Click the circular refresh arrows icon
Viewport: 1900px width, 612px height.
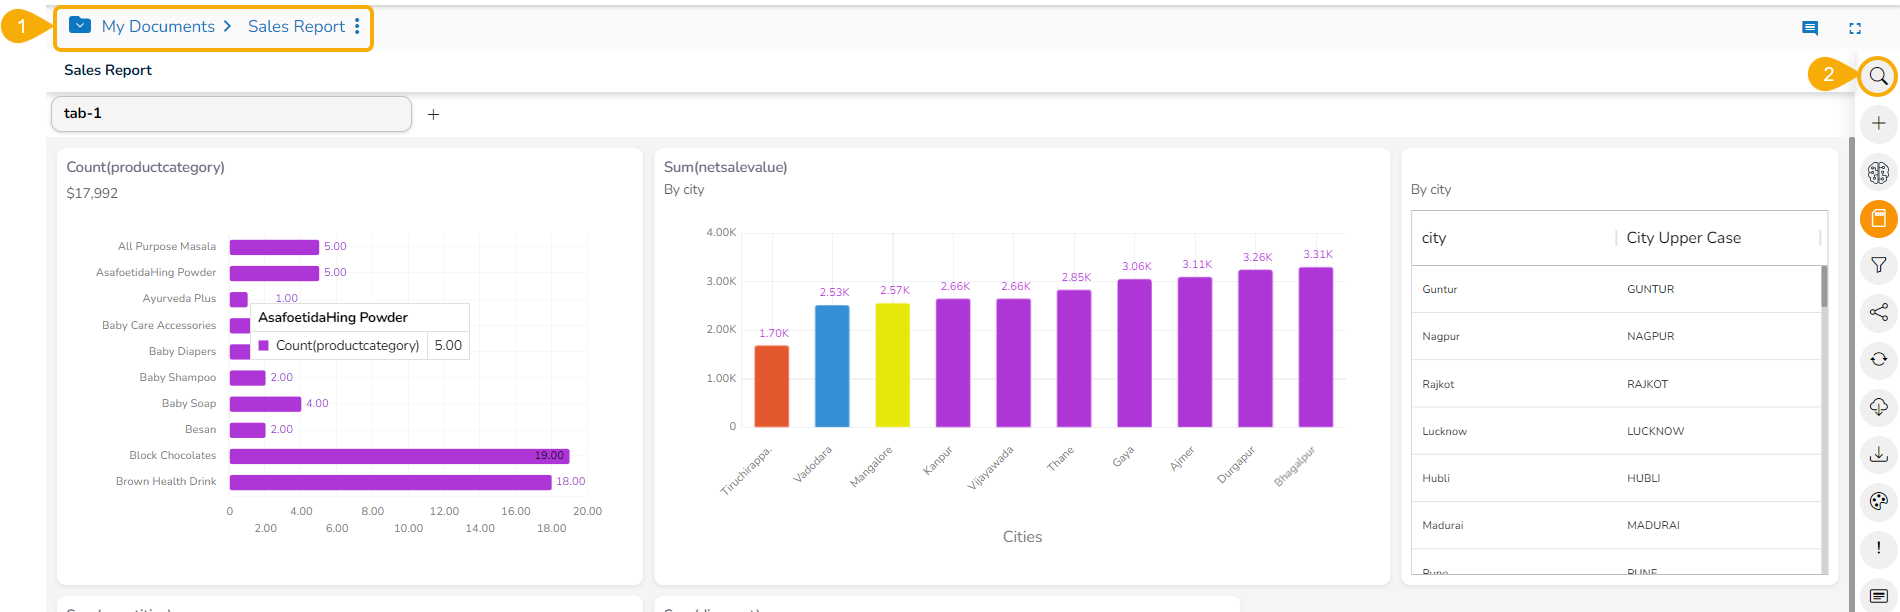pyautogui.click(x=1878, y=359)
